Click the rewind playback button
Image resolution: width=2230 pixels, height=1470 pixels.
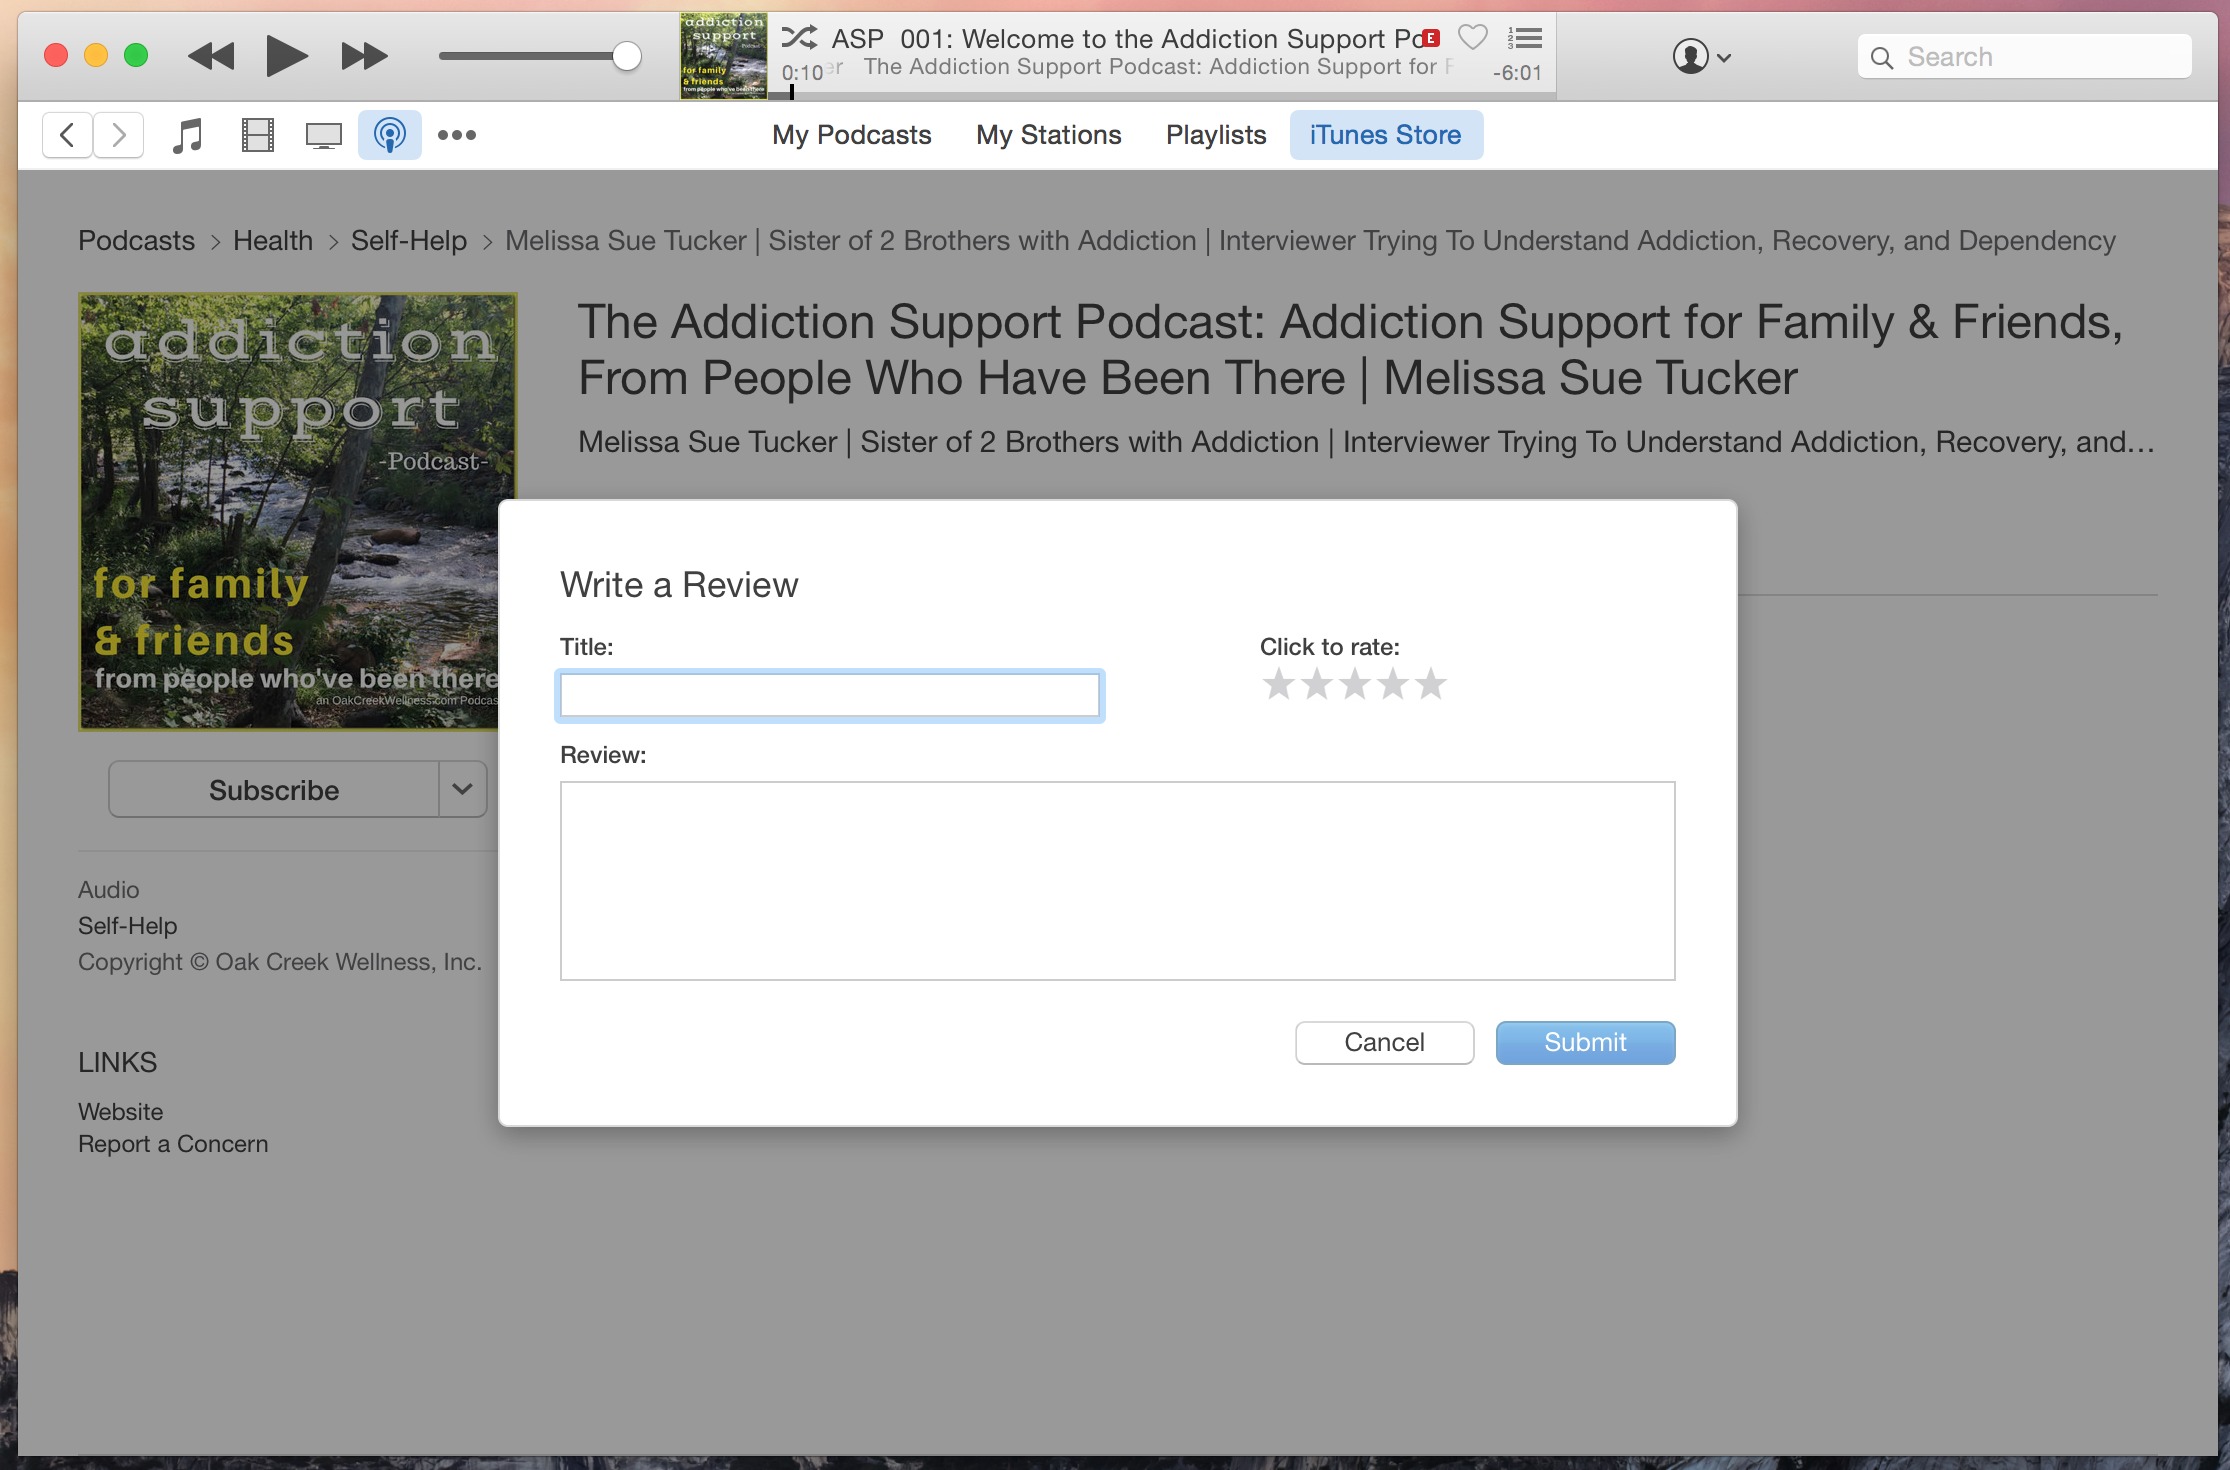tap(211, 56)
